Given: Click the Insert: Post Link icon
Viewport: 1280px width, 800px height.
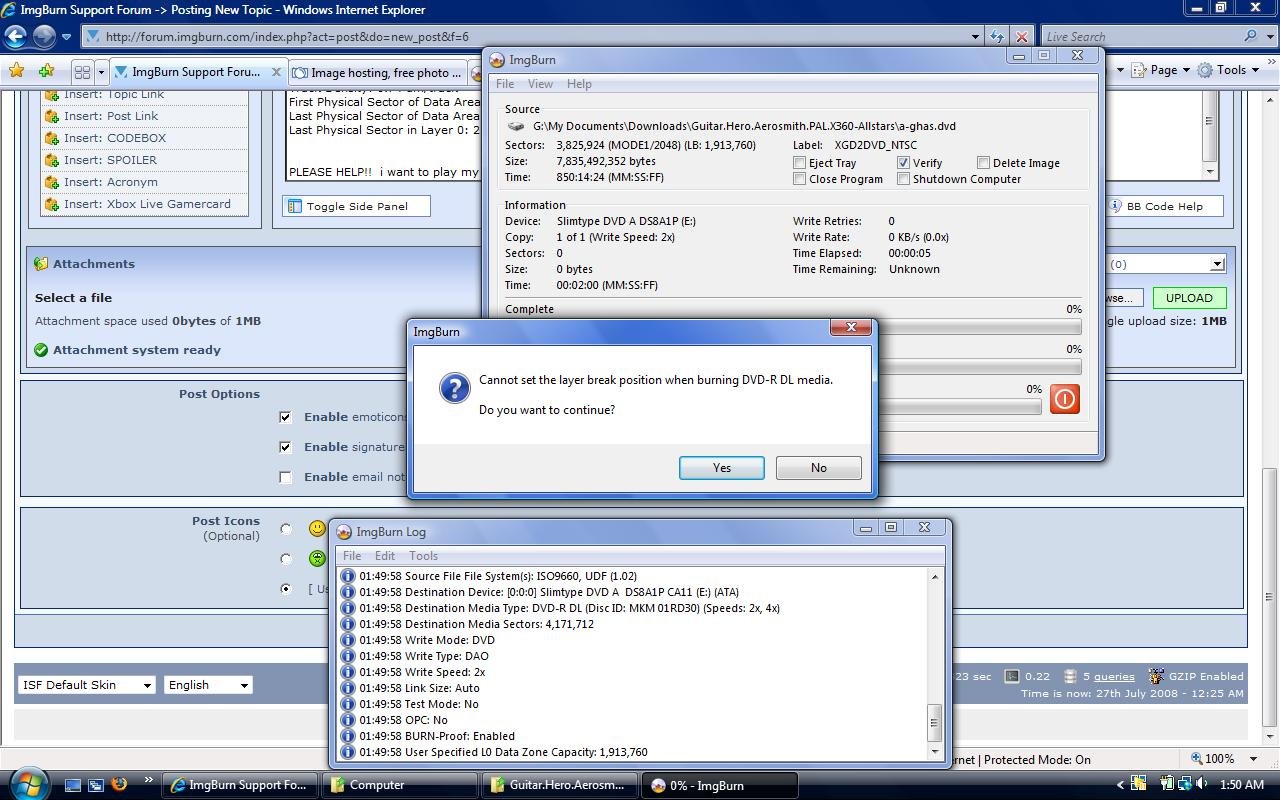Looking at the screenshot, I should 52,116.
